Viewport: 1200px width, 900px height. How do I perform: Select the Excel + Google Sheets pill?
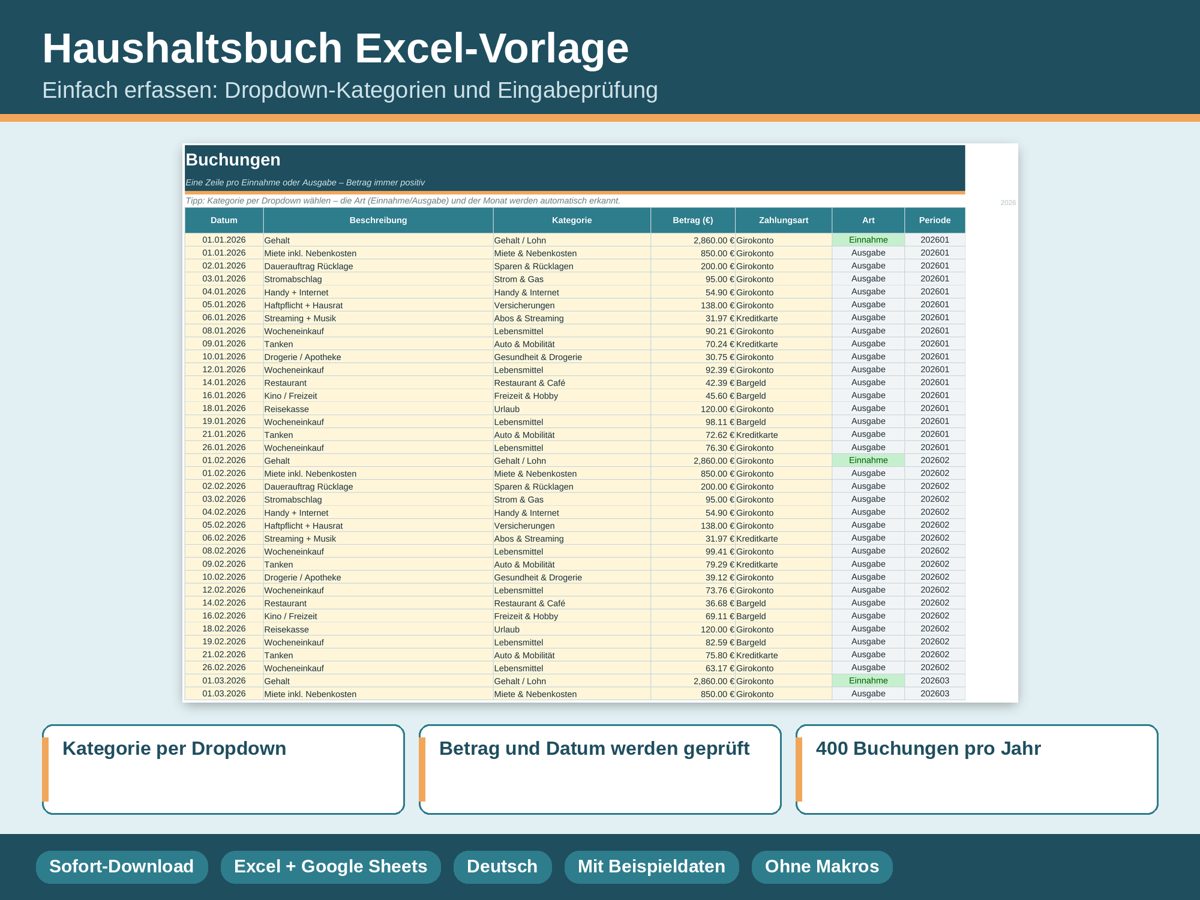point(330,867)
